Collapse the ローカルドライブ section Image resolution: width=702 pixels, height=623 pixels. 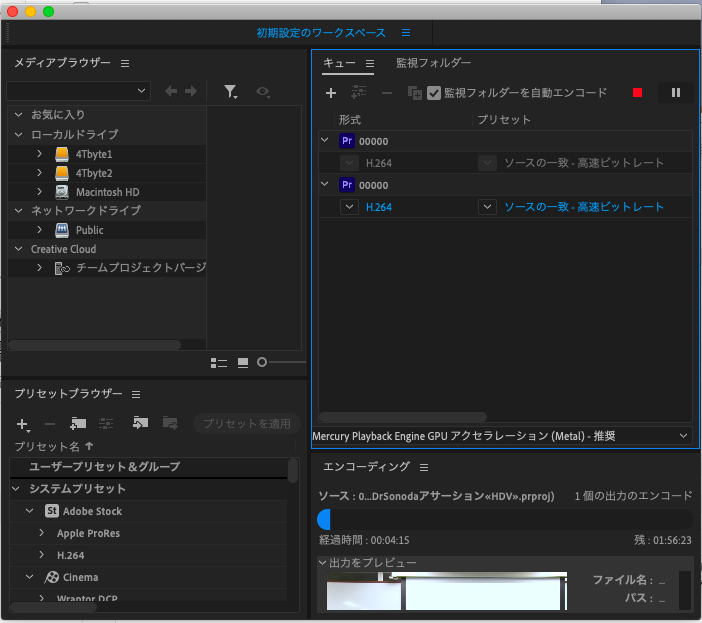tap(18, 134)
